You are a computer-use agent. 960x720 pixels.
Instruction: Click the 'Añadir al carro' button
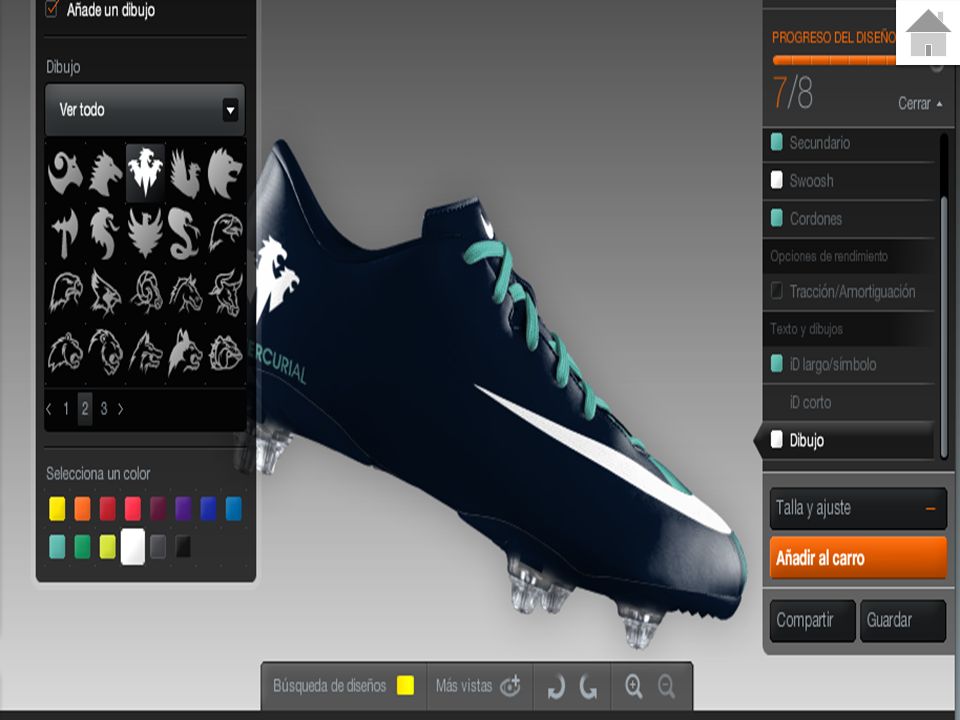858,558
